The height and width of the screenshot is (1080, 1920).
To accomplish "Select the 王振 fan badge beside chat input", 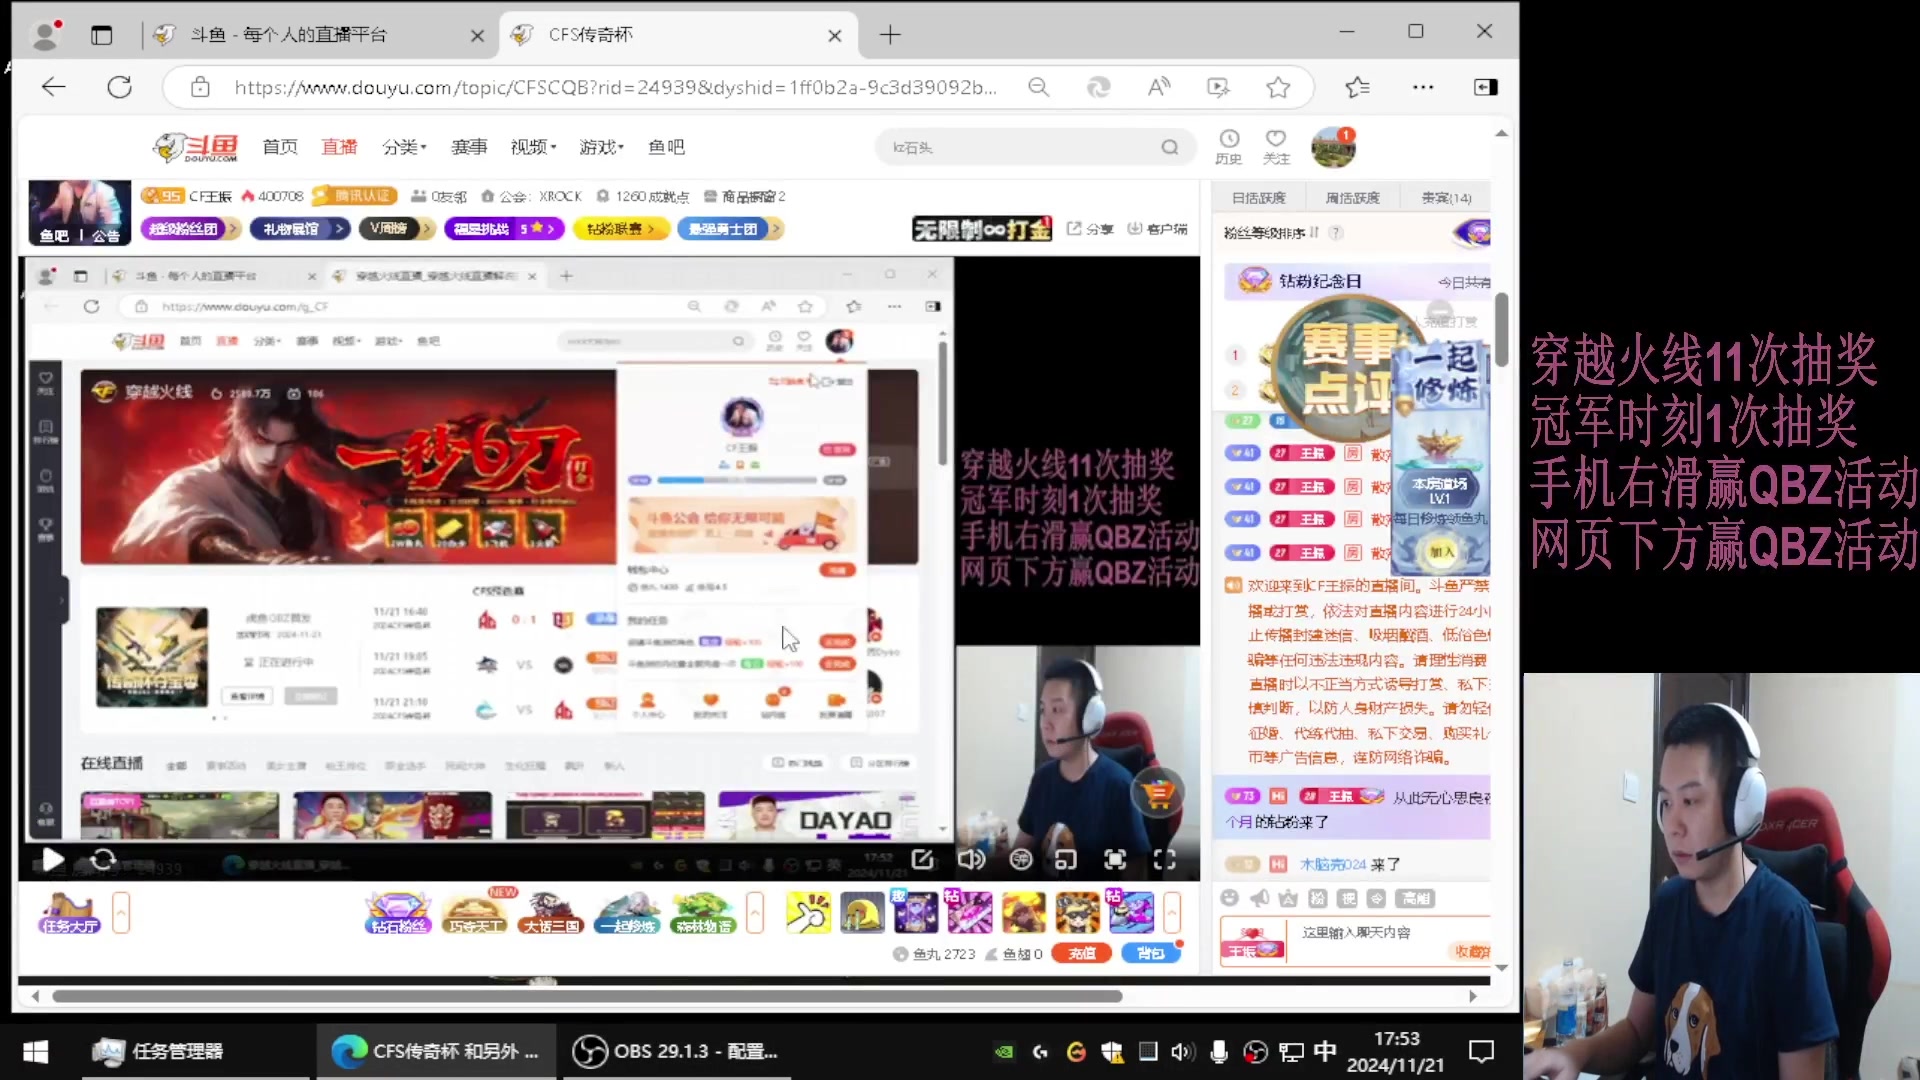I will pos(1253,942).
